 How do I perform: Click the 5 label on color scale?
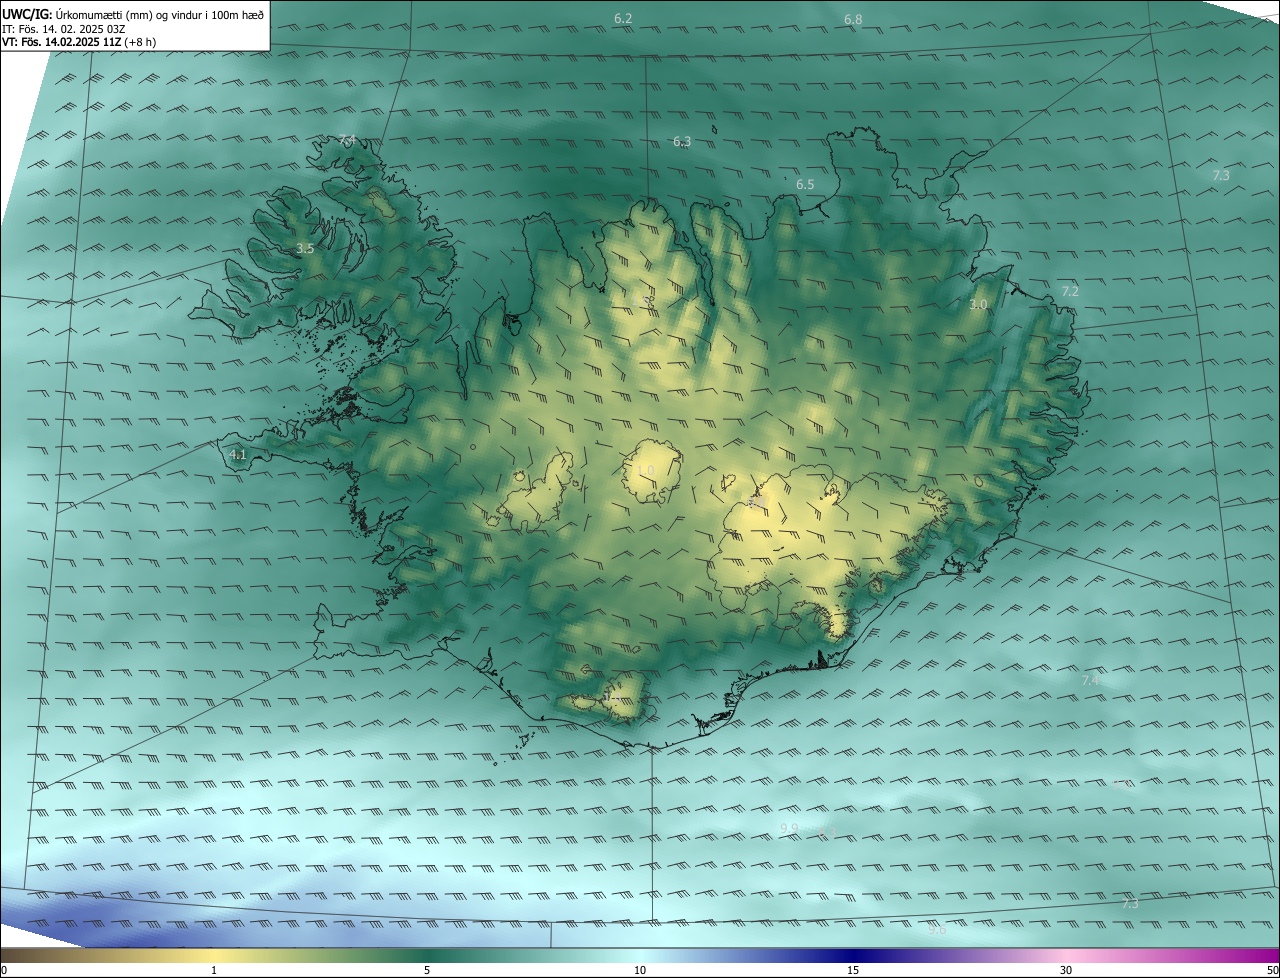click(x=427, y=971)
